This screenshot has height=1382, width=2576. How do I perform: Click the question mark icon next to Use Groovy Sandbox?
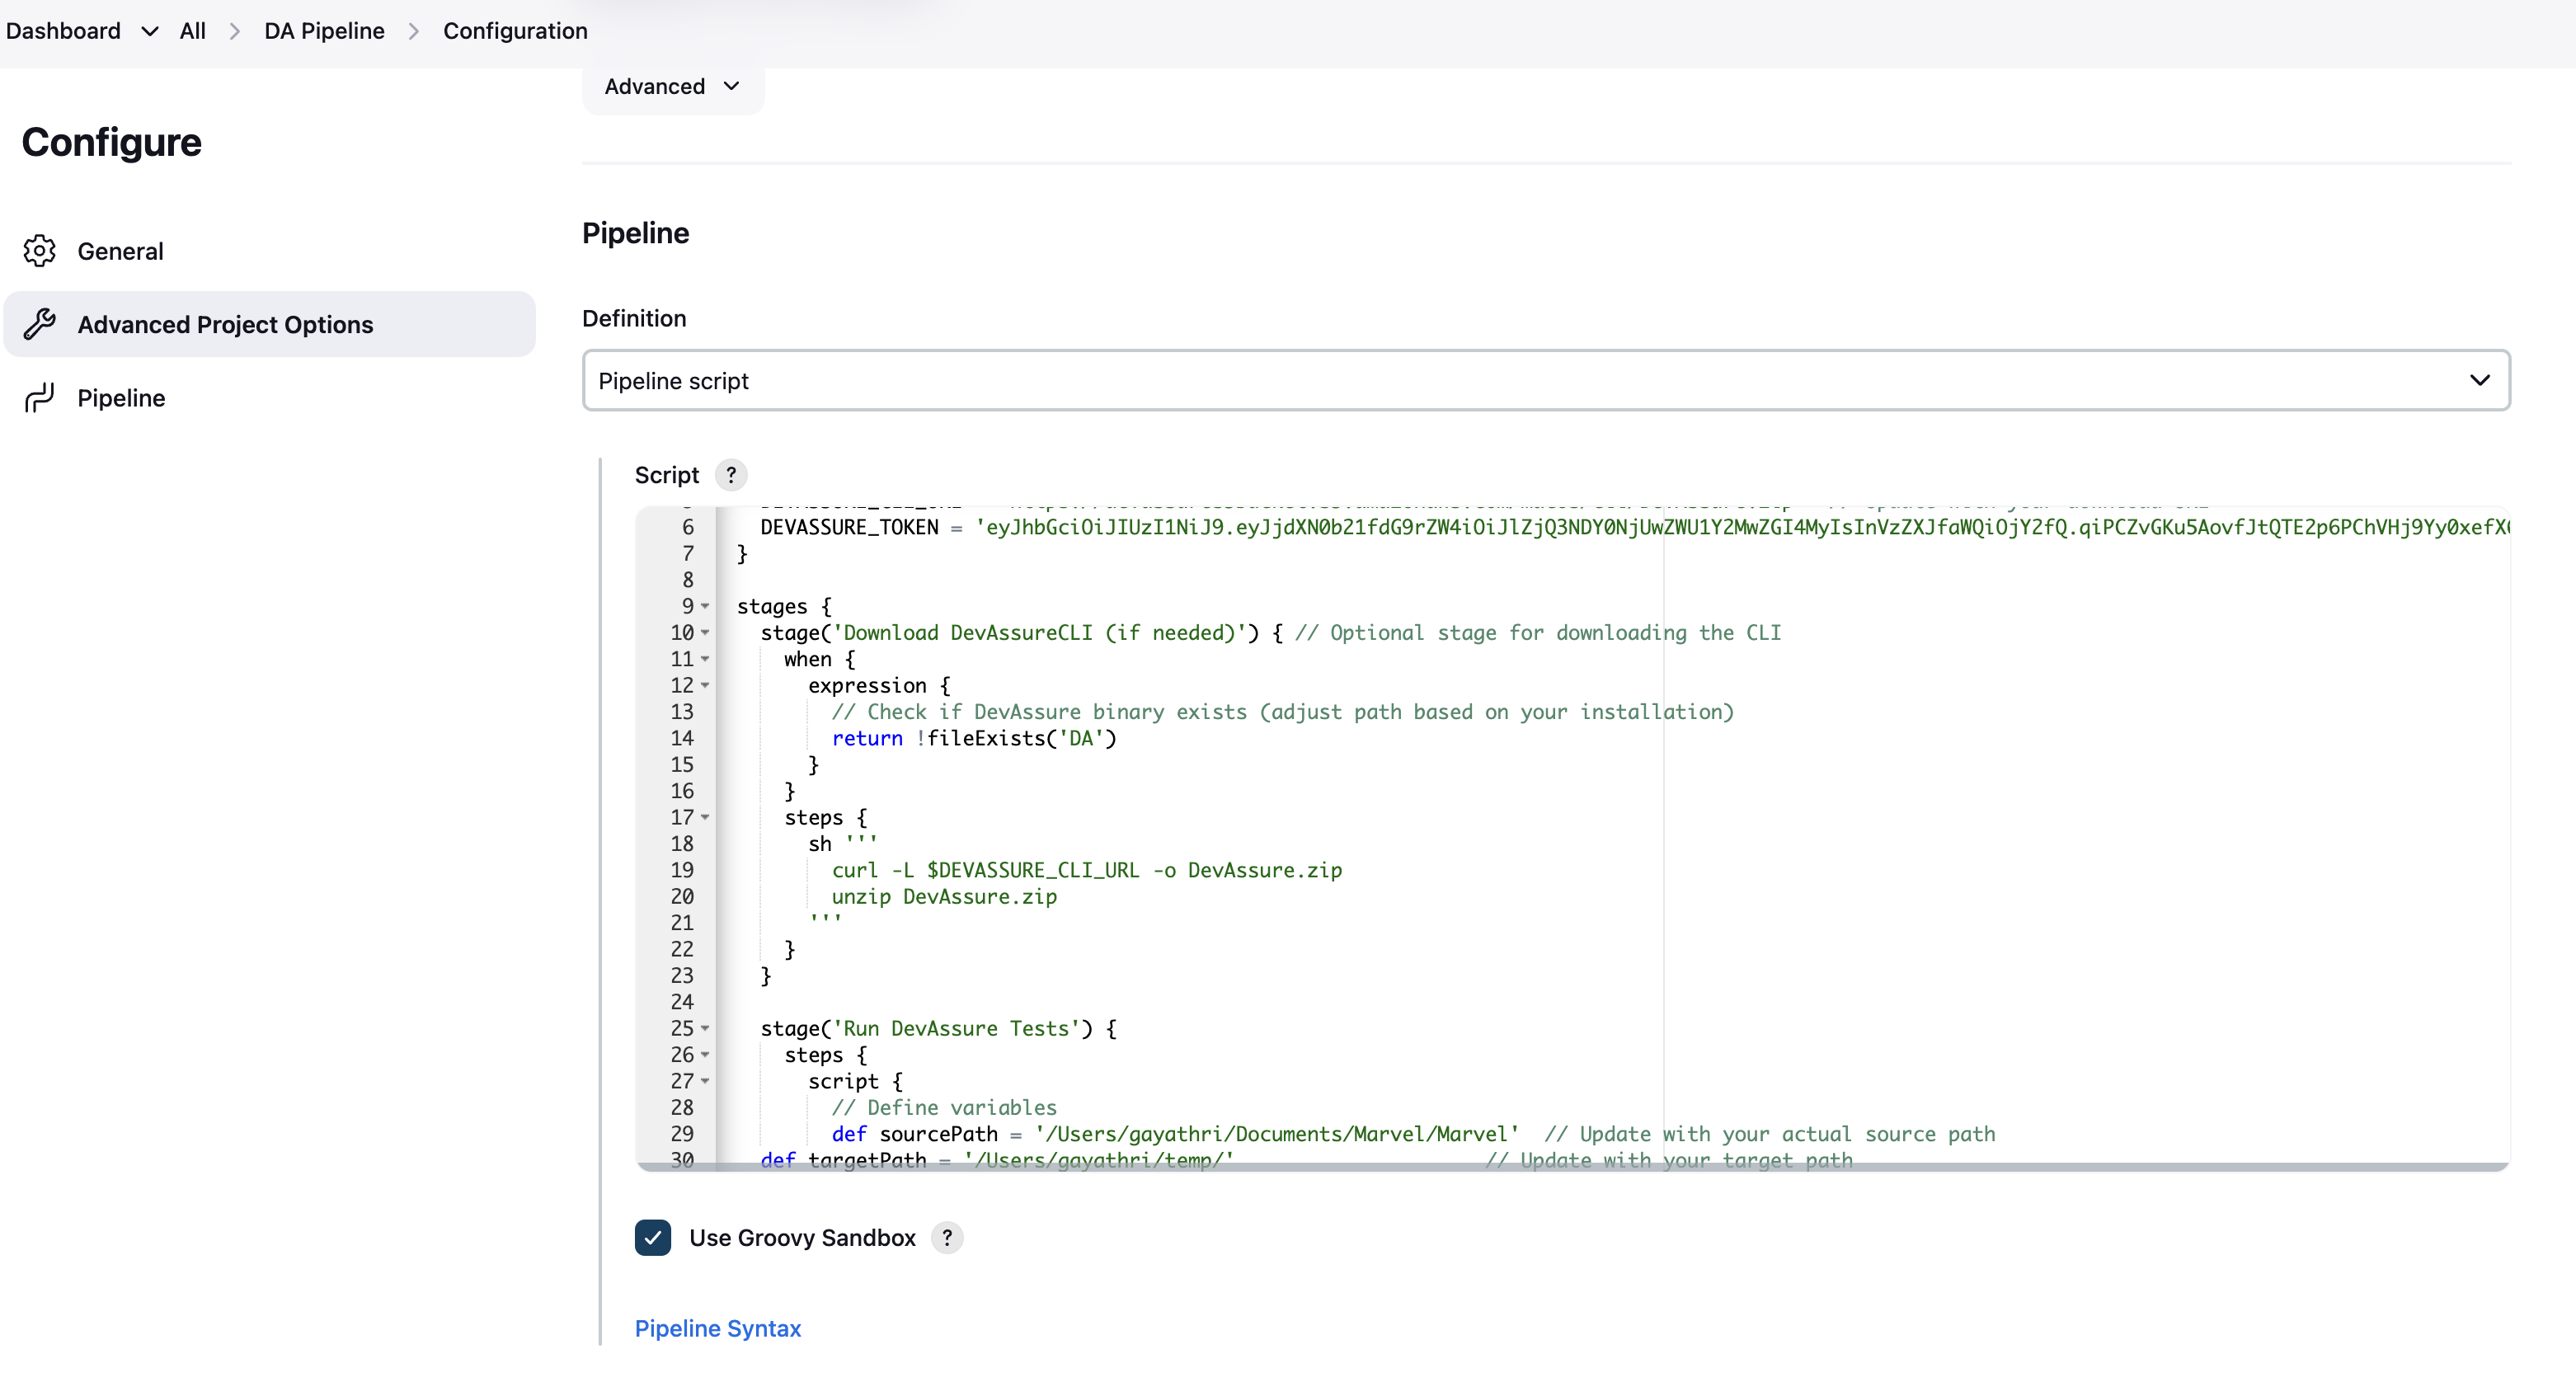(947, 1237)
